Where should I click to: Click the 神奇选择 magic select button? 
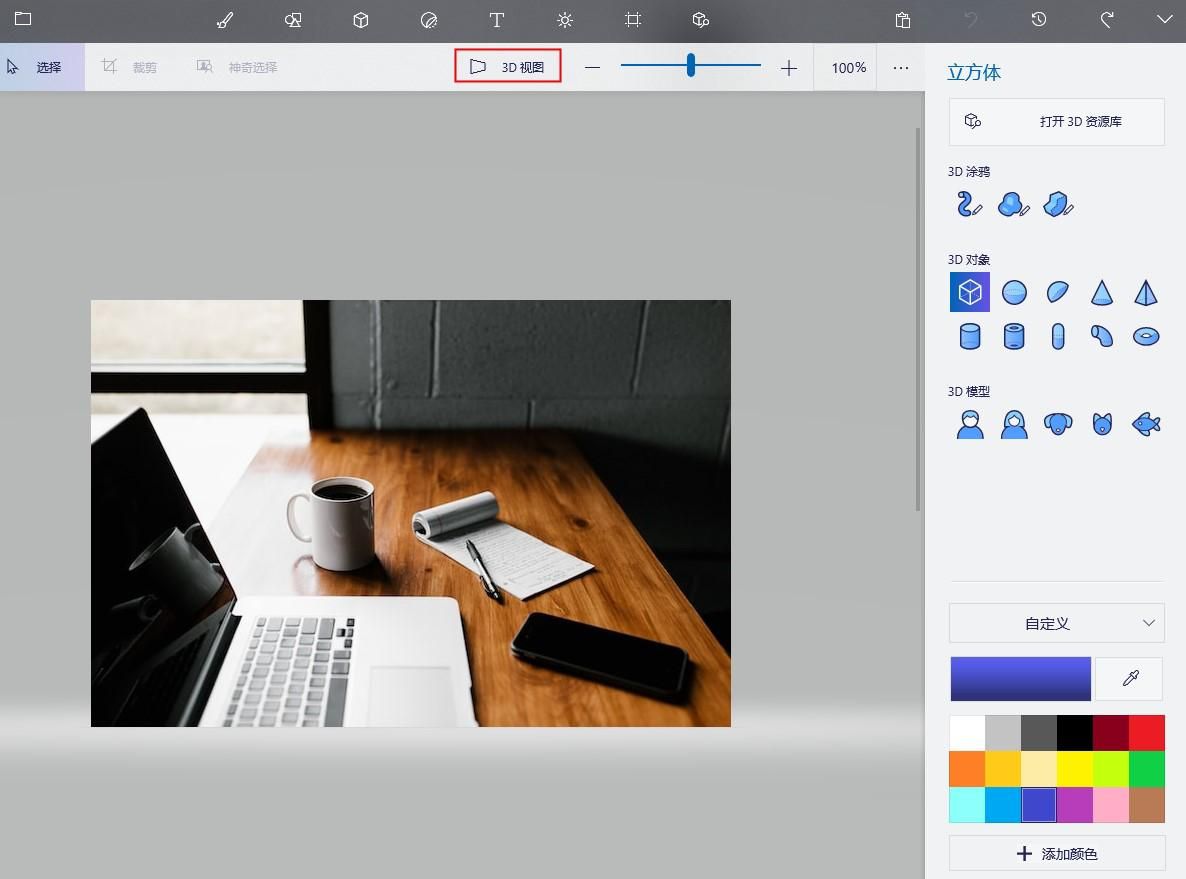[237, 67]
